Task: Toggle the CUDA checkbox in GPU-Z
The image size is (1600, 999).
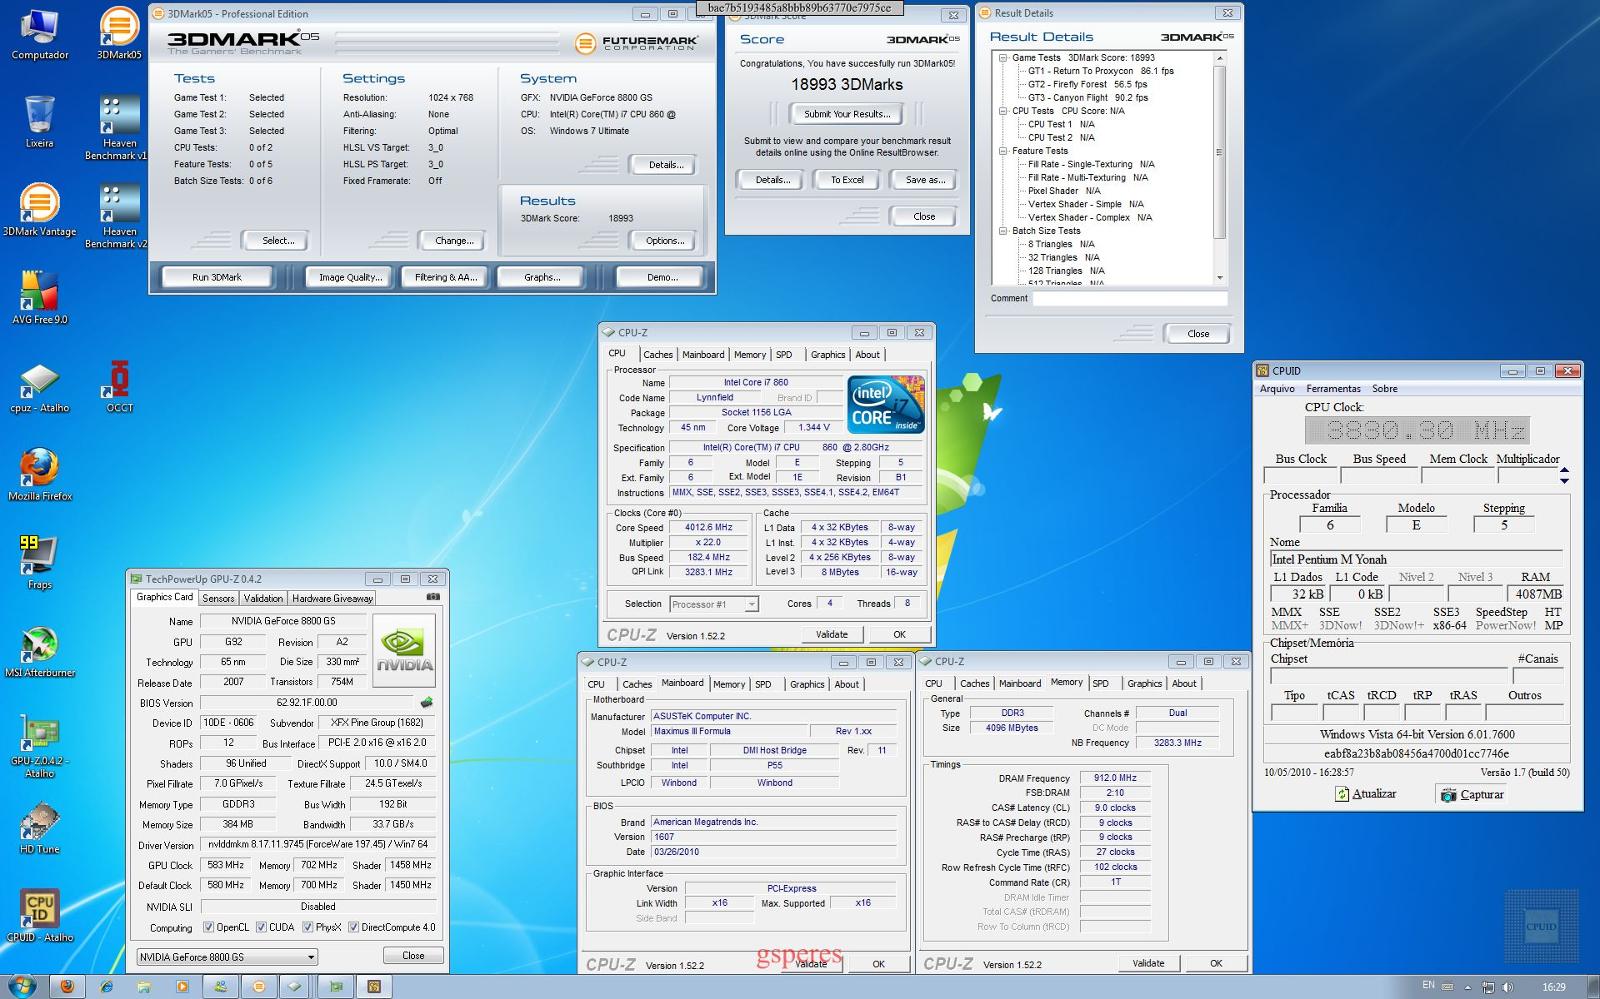Action: coord(261,927)
